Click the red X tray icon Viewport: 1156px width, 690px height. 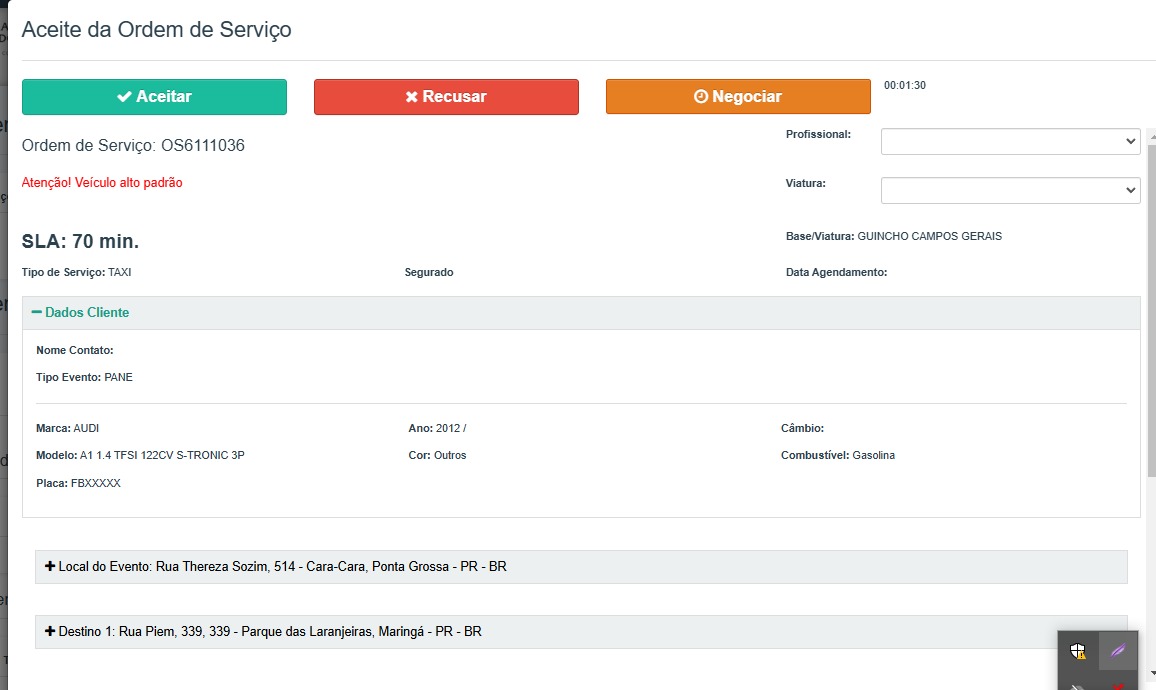tap(1118, 686)
